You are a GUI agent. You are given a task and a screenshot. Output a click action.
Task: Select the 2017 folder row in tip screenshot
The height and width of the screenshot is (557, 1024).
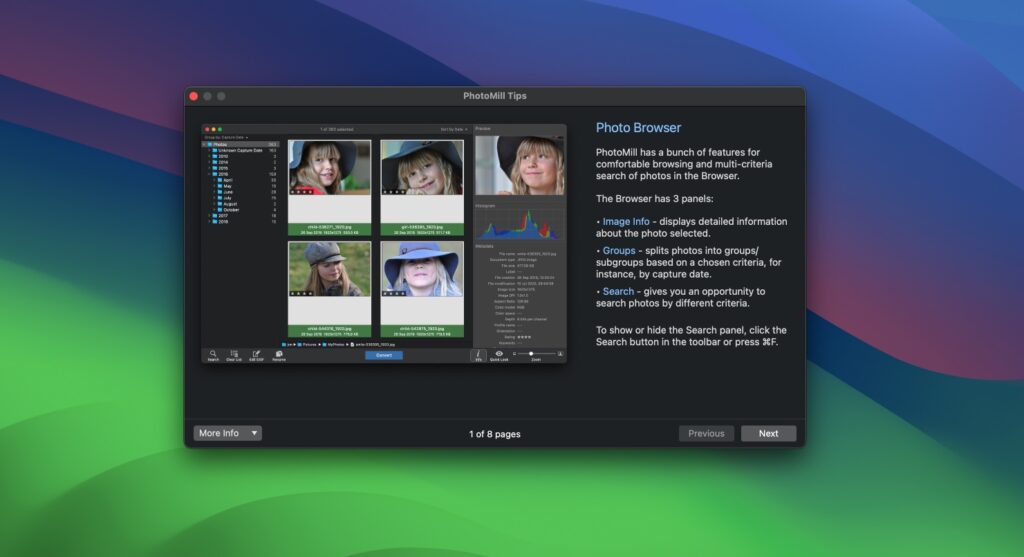click(242, 215)
